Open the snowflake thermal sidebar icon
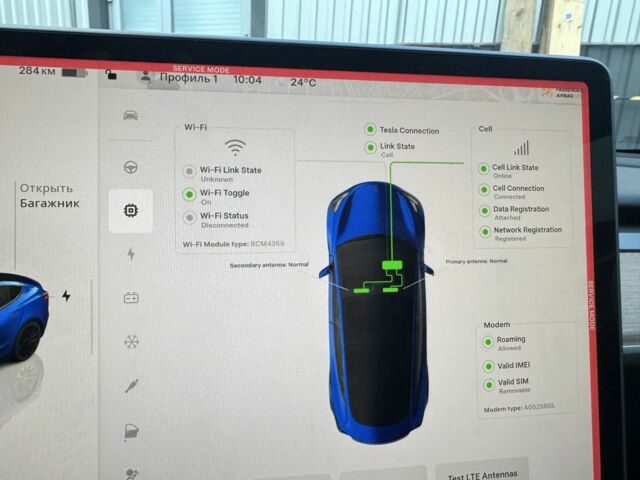The height and width of the screenshot is (480, 640). click(x=131, y=341)
